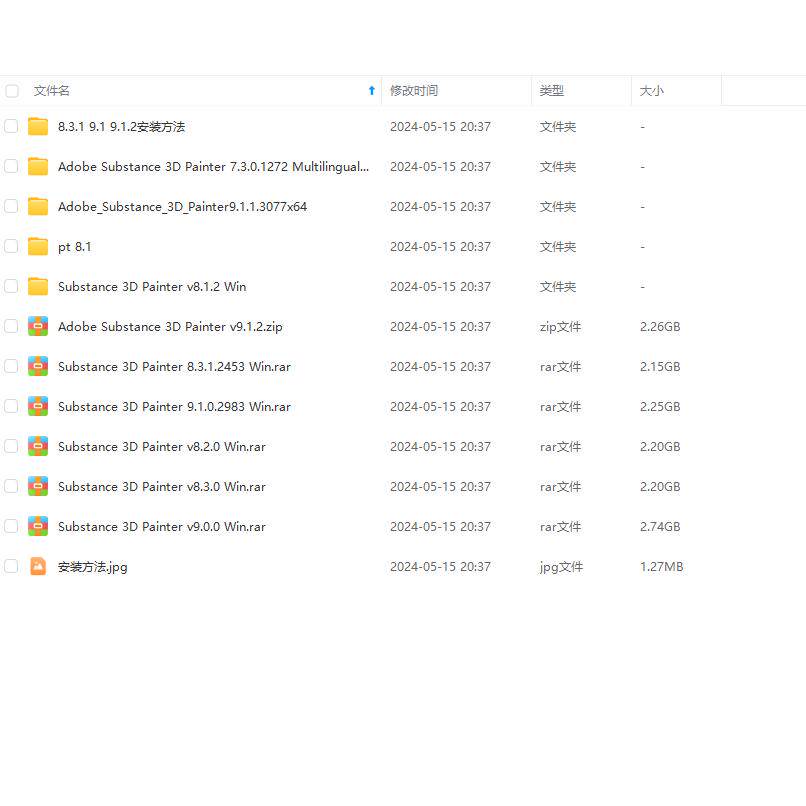Screen dimensions: 806x806
Task: Click the image icon of 安装方法.jpg
Action: click(38, 566)
